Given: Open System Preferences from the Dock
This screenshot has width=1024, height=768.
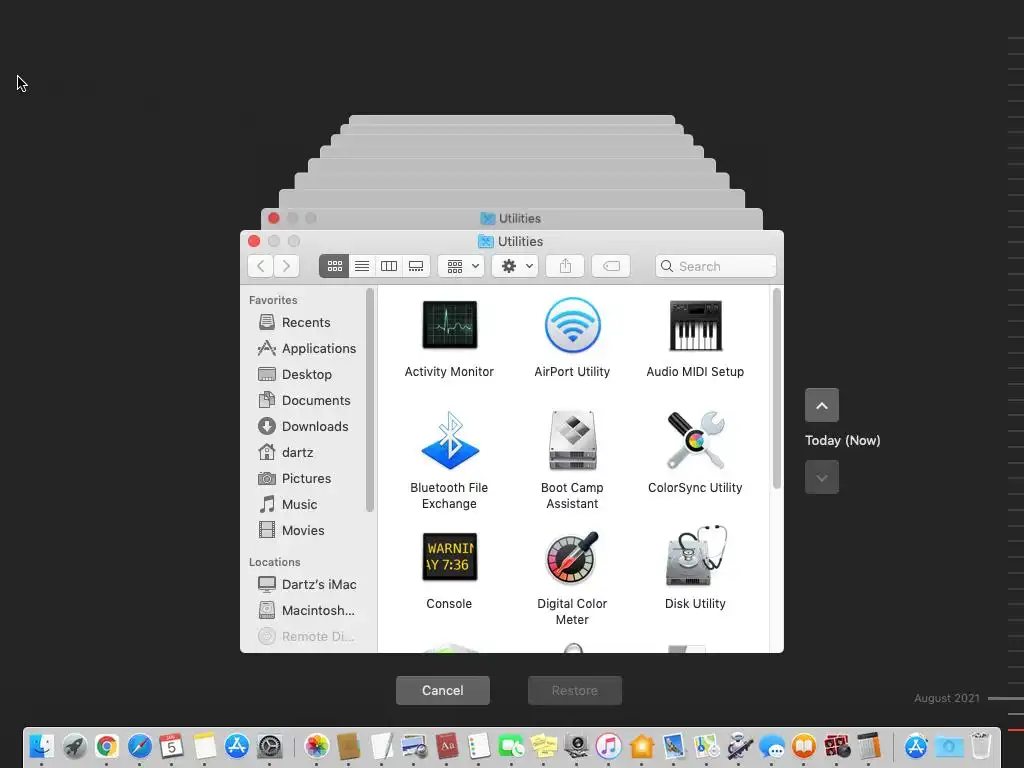Looking at the screenshot, I should point(269,746).
